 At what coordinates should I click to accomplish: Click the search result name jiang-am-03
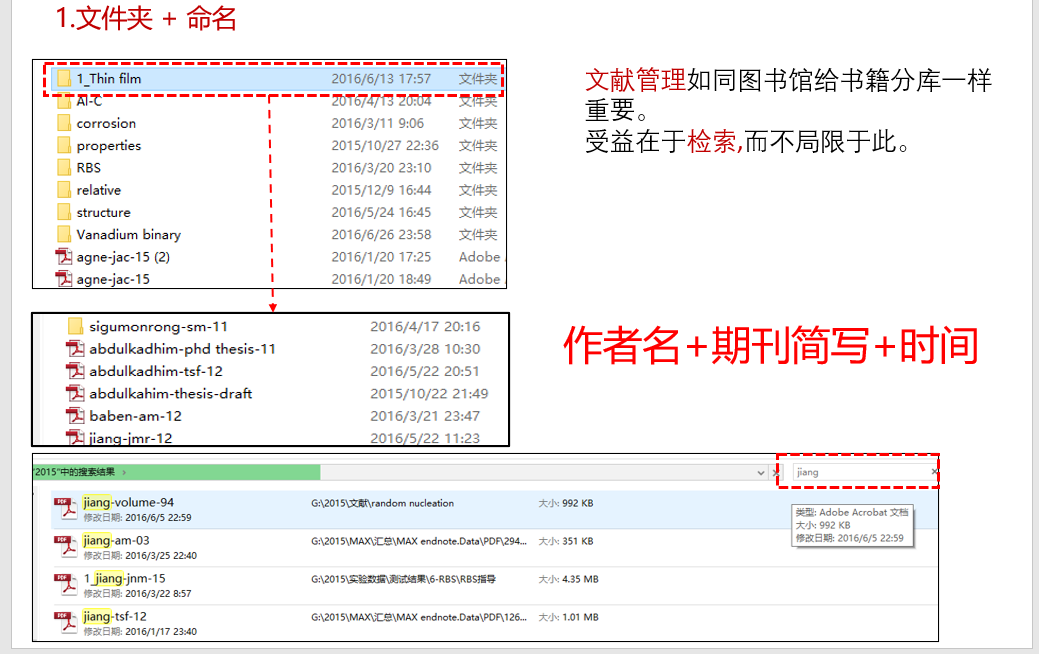(116, 540)
